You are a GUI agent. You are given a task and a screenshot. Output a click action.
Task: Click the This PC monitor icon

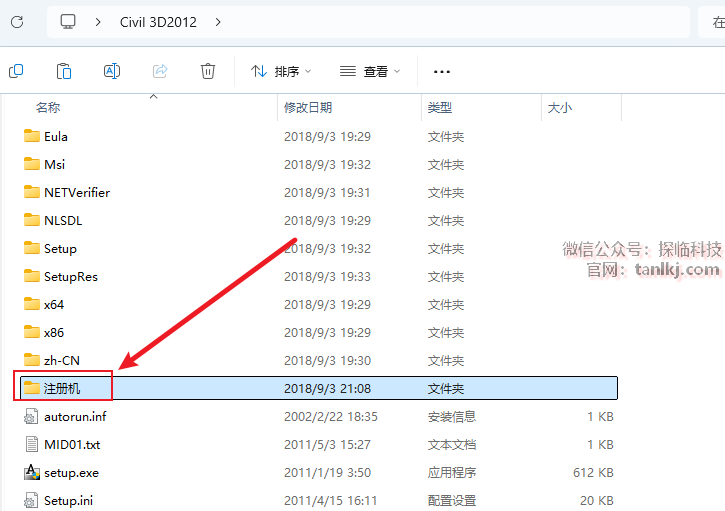pyautogui.click(x=68, y=21)
